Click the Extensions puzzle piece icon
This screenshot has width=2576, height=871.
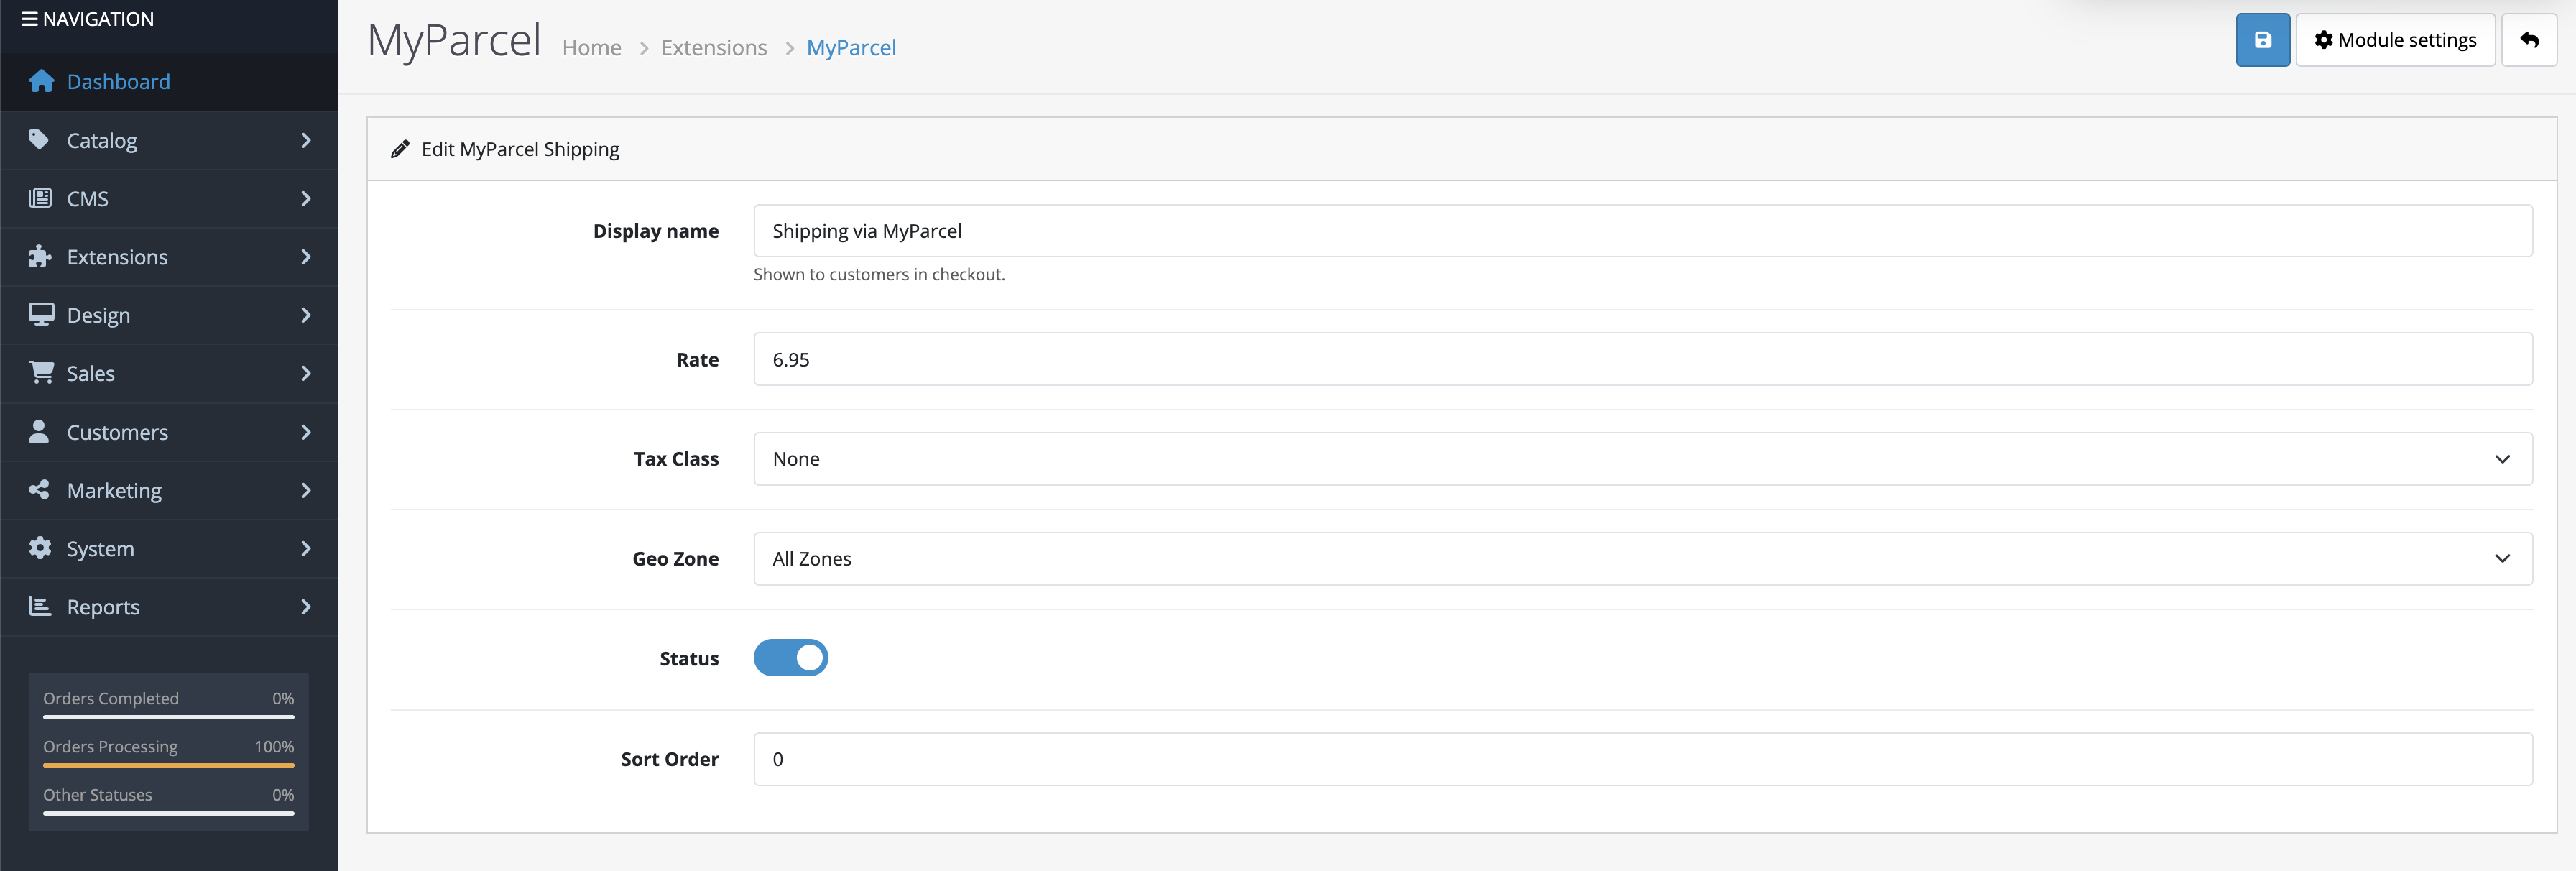pos(40,256)
